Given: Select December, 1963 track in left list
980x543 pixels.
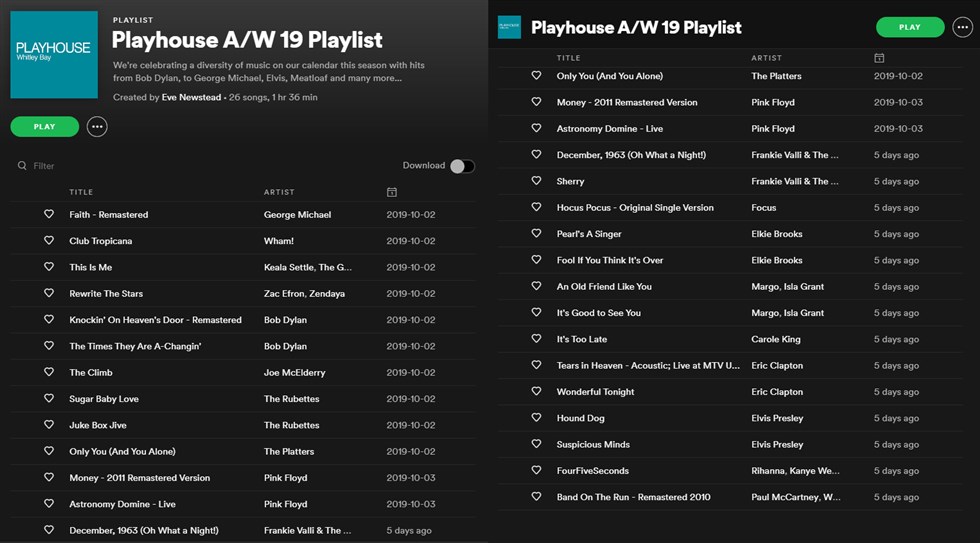Looking at the screenshot, I should [x=144, y=530].
